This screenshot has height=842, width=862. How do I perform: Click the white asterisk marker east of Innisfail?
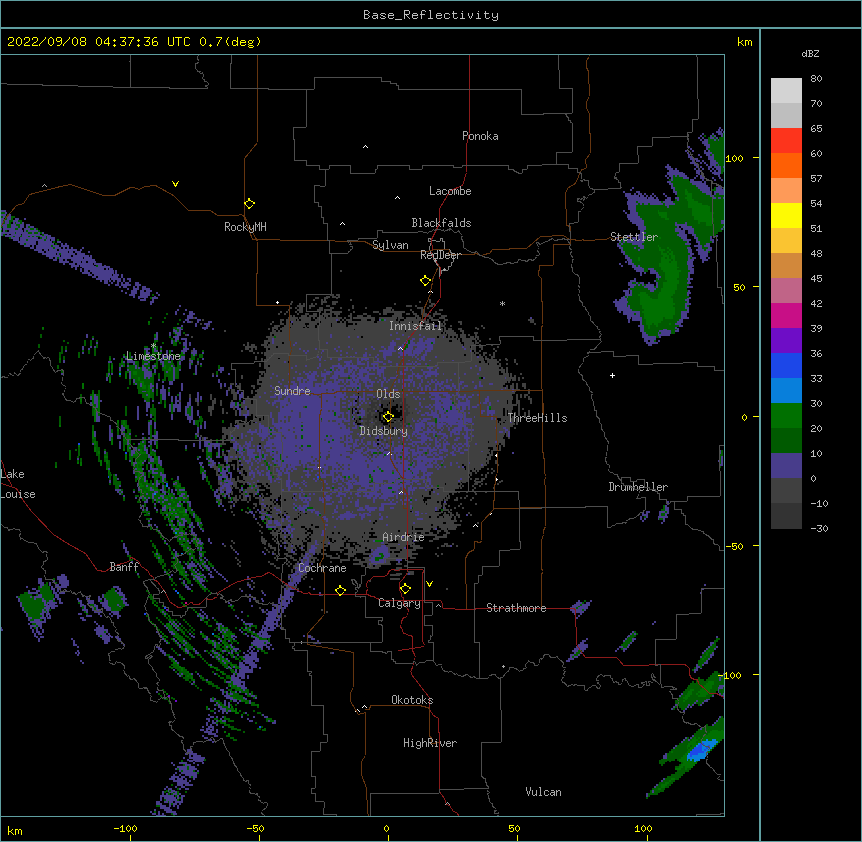click(502, 303)
